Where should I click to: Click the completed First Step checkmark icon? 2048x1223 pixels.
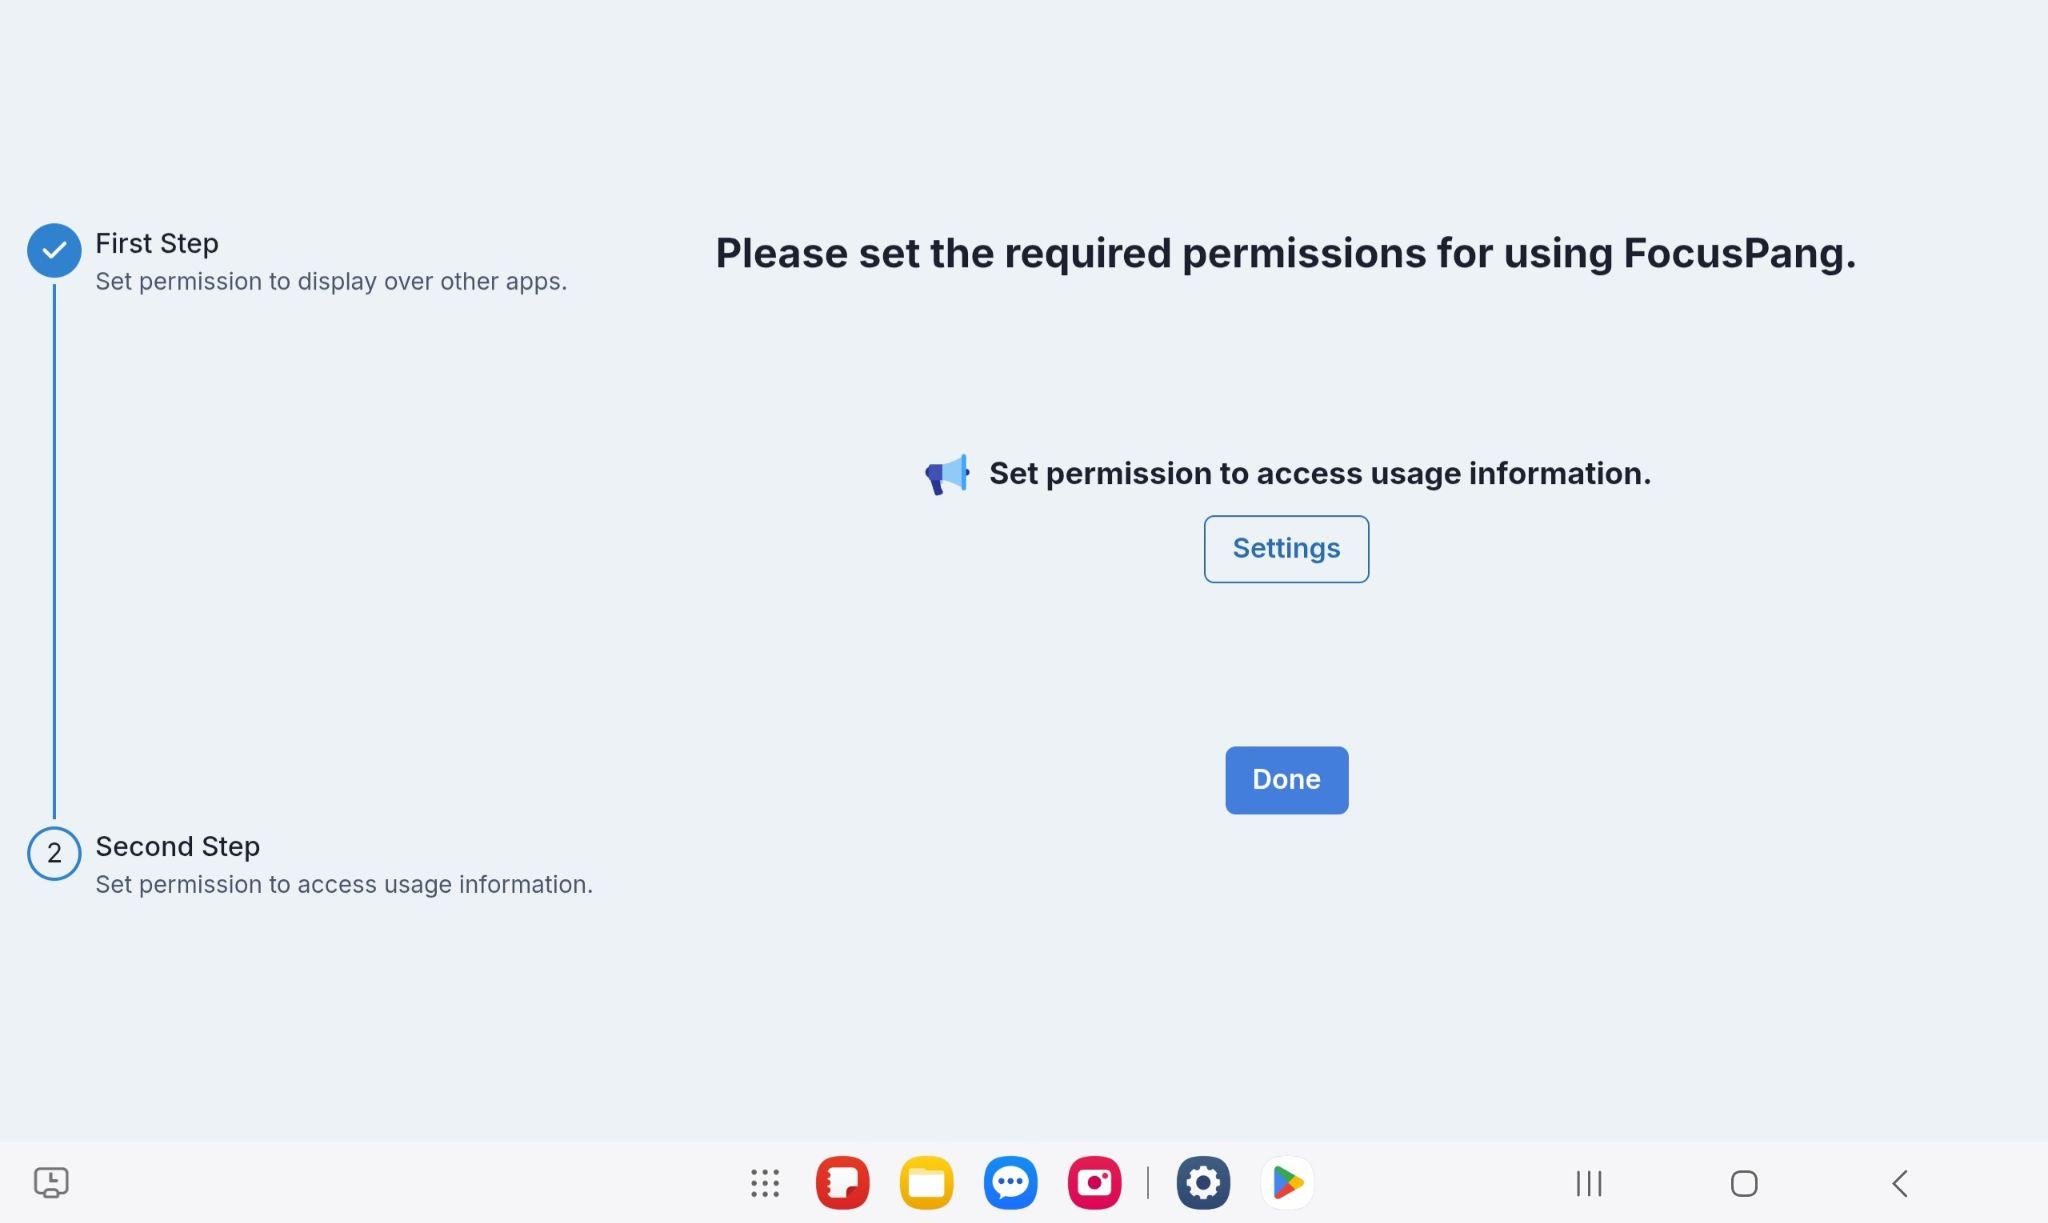click(x=54, y=250)
